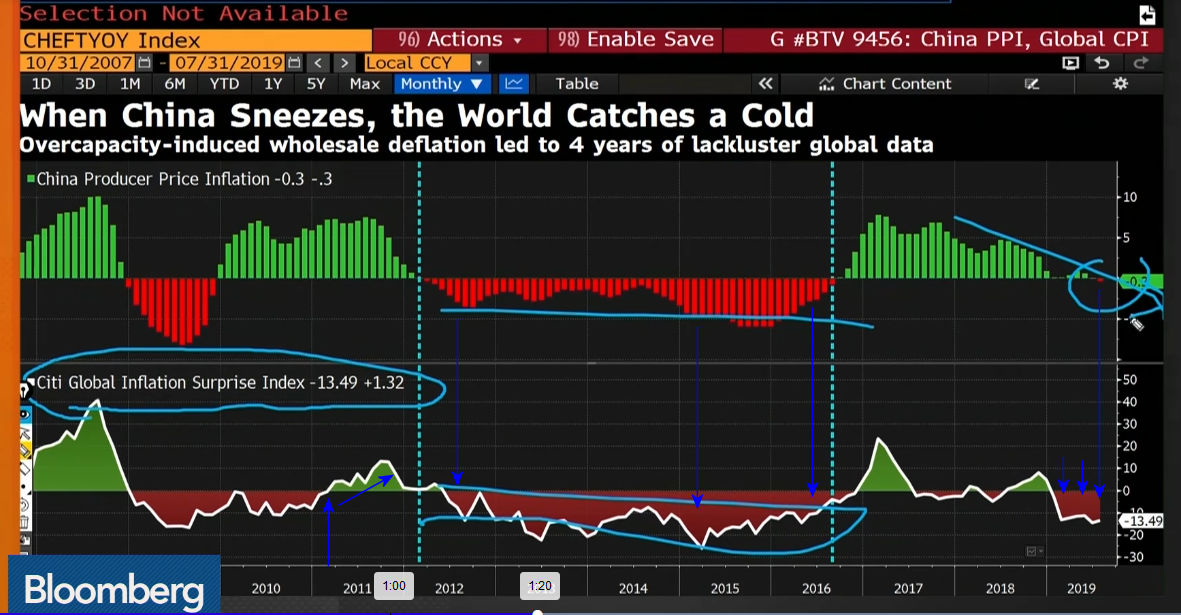
Task: Click the undo stroke icon in left toolbar
Action: pos(25,504)
